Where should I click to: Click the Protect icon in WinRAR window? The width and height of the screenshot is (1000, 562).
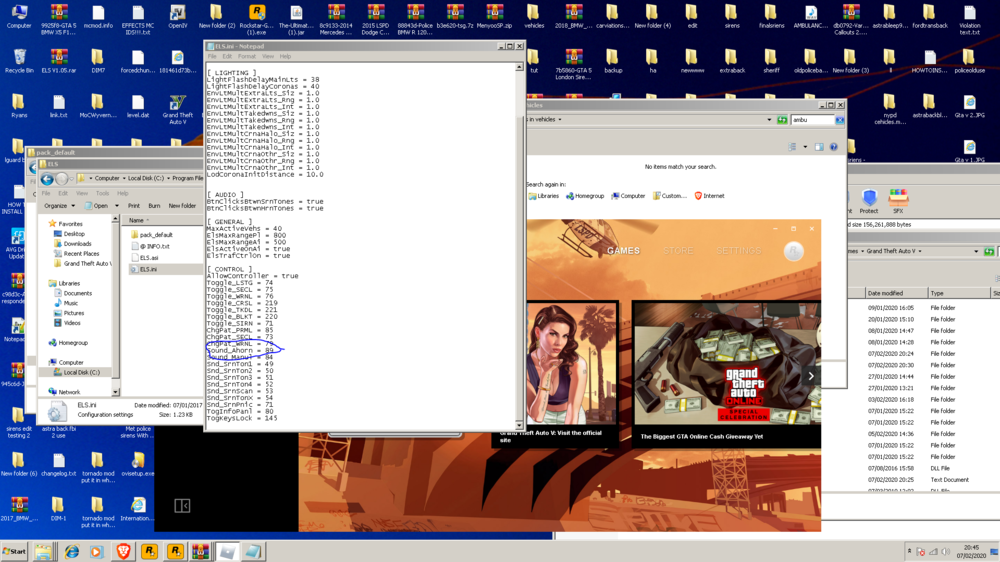pyautogui.click(x=869, y=201)
